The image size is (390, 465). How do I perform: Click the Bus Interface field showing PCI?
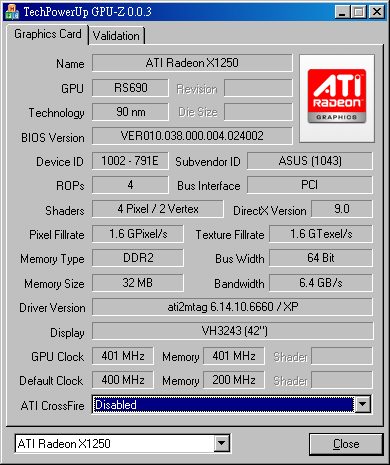click(310, 185)
